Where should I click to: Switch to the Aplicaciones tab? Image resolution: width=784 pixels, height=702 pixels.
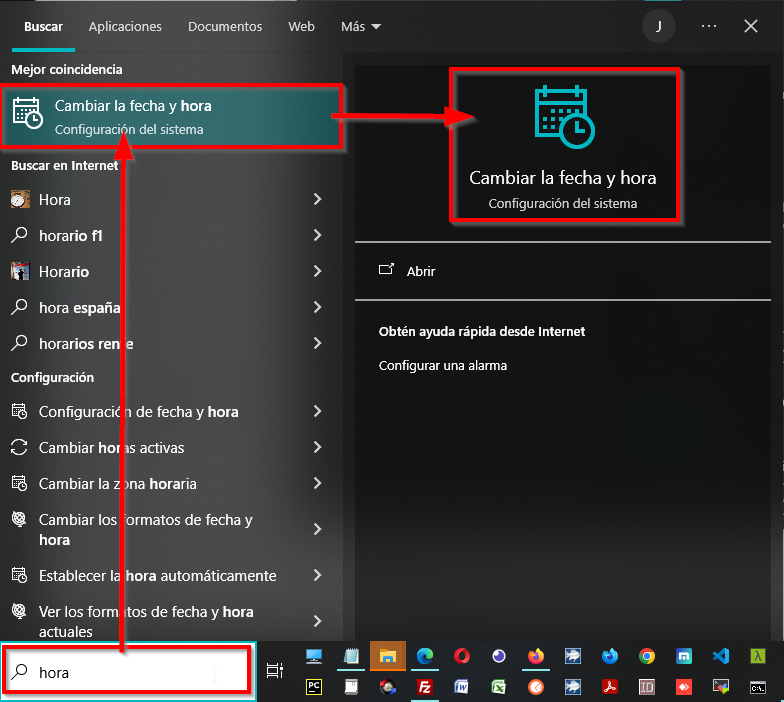[x=125, y=27]
